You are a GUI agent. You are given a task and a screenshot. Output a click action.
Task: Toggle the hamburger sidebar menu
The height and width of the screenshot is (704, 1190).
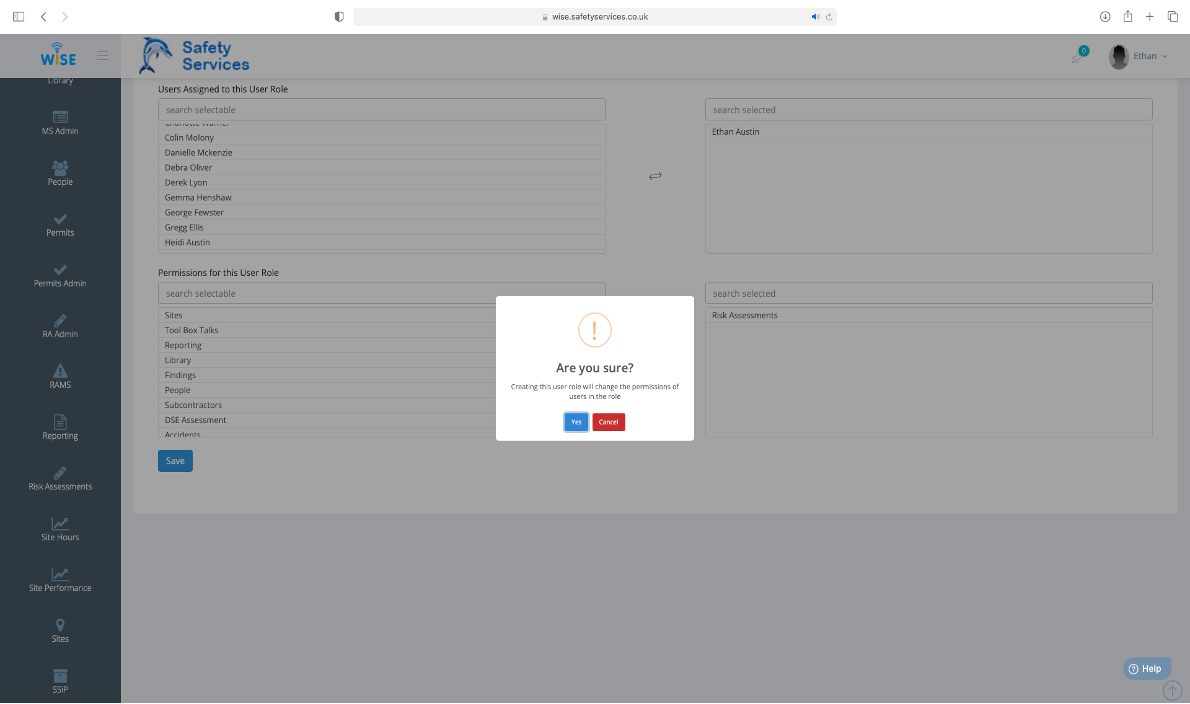pyautogui.click(x=102, y=55)
